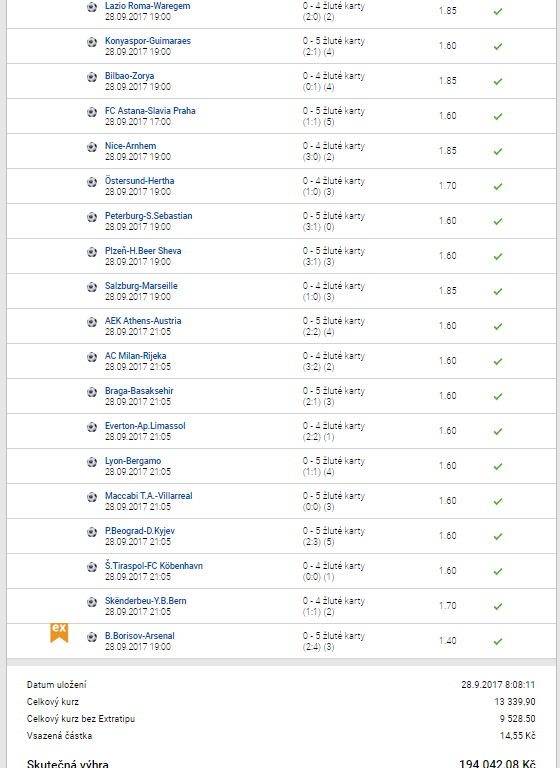560x768 pixels.
Task: Click green checkmark in Everton-Ap.Limassol row
Action: pyautogui.click(x=498, y=432)
